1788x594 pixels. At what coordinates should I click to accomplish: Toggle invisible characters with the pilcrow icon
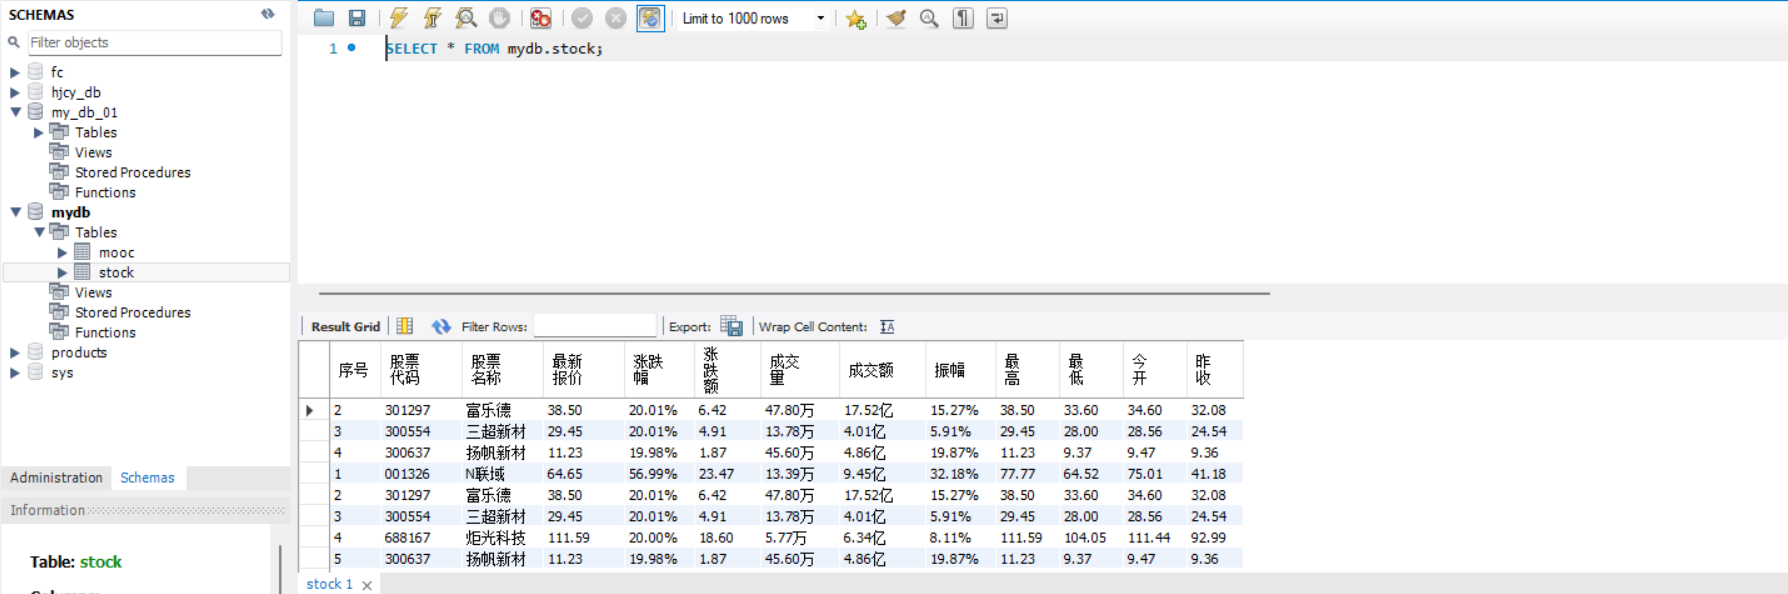pos(963,18)
